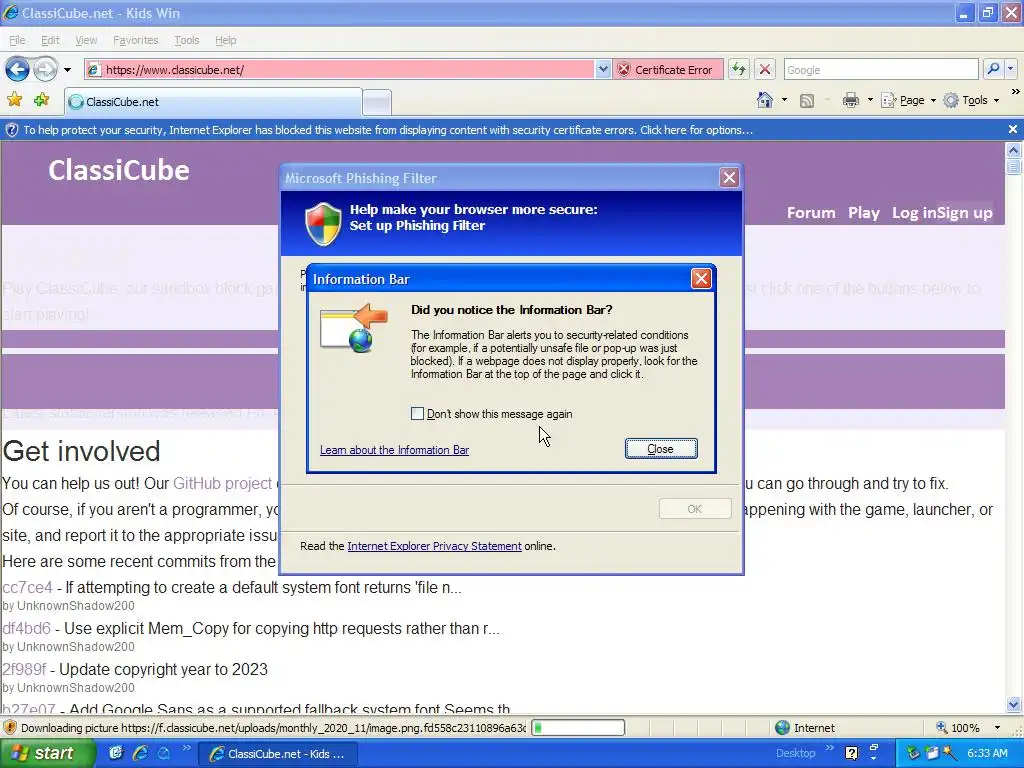The image size is (1024, 768).
Task: Expand the toolbar overflow chevron
Action: 1016,92
